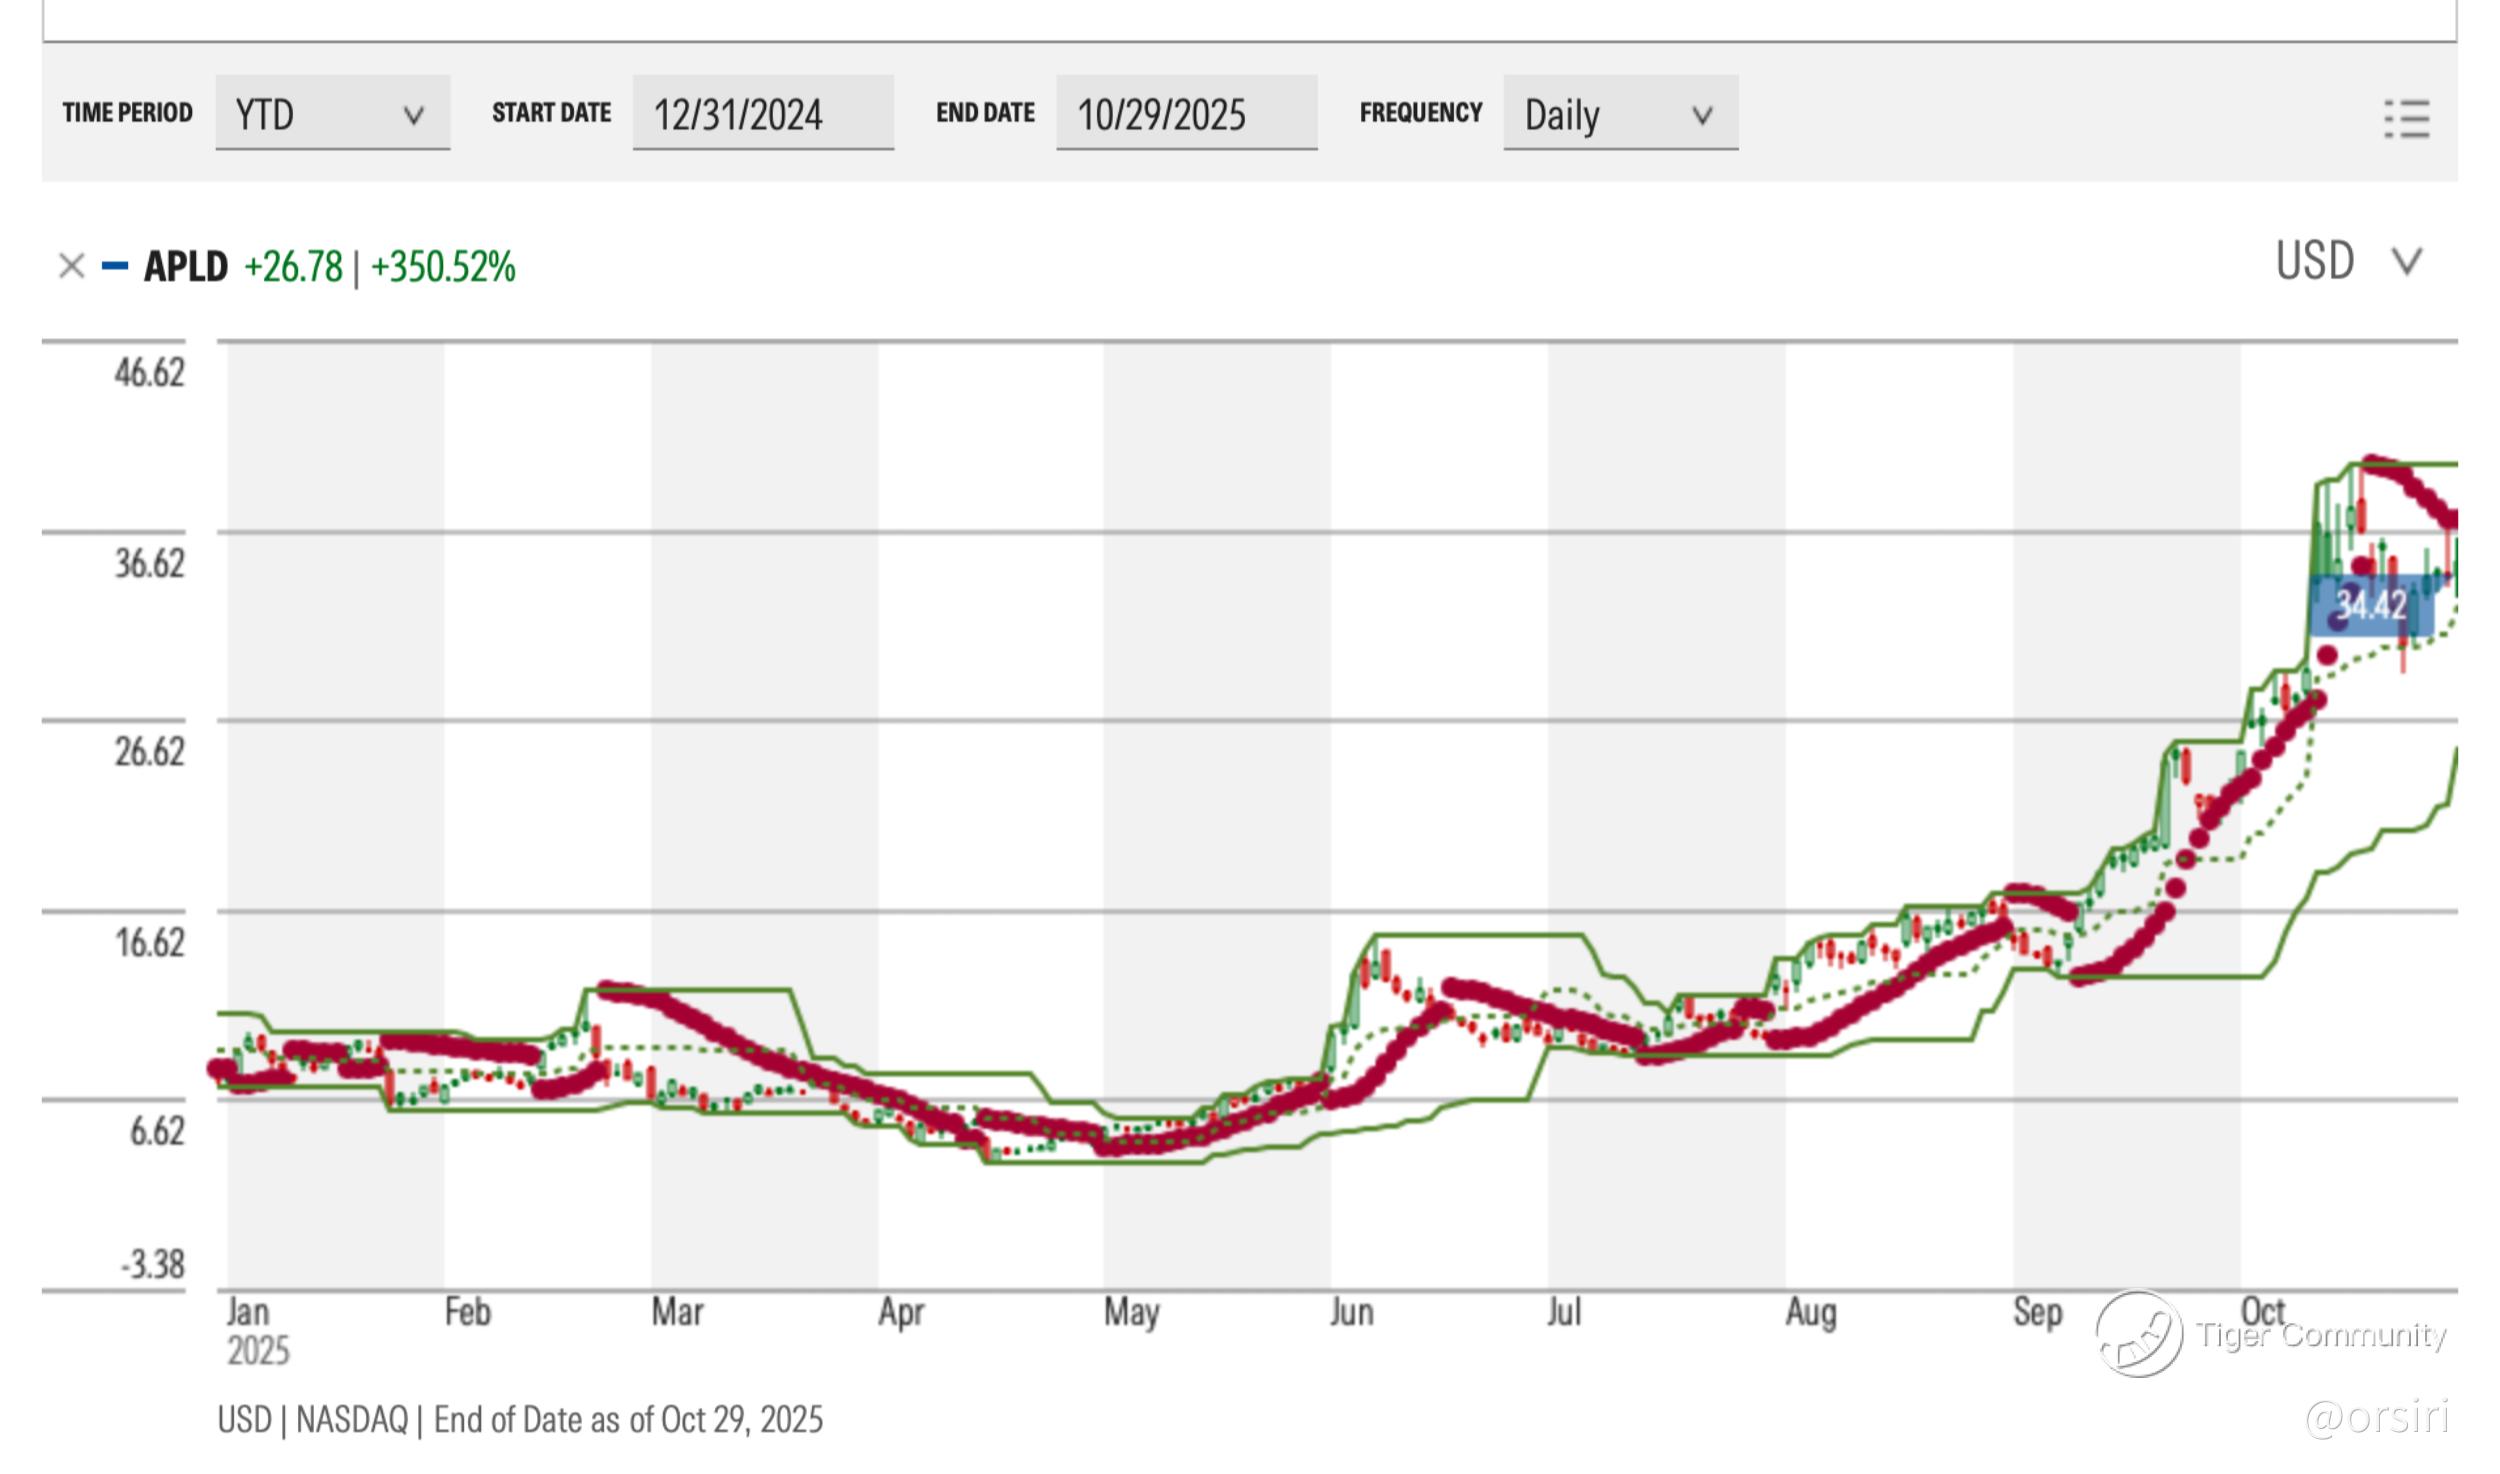
Task: Click the list view icon at top right
Action: point(2406,119)
